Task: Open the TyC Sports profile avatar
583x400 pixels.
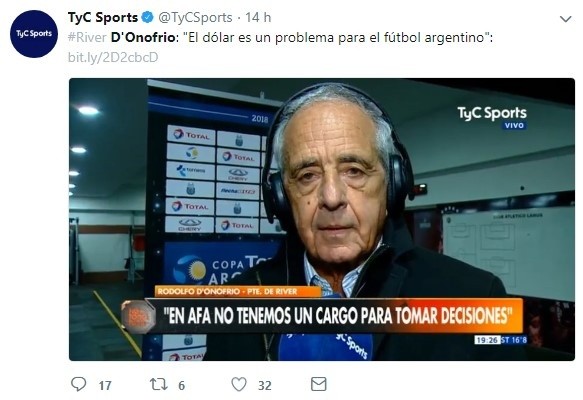Action: pyautogui.click(x=34, y=34)
